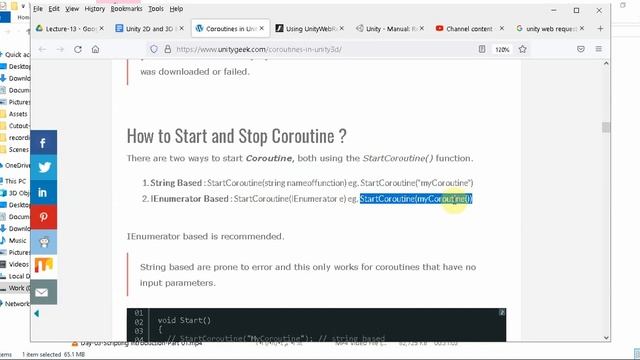Open the View menu
The image size is (640, 360).
point(72,9)
